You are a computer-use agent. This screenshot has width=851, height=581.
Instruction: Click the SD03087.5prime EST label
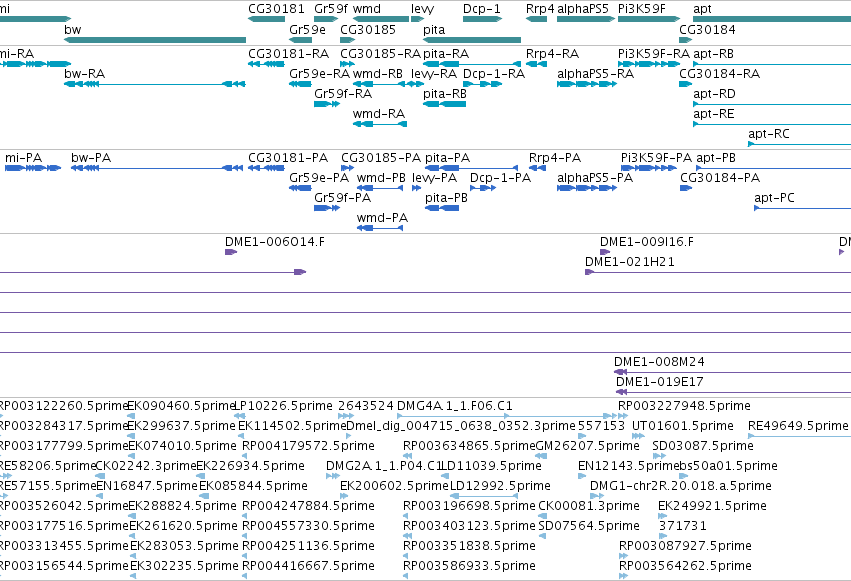tap(703, 446)
